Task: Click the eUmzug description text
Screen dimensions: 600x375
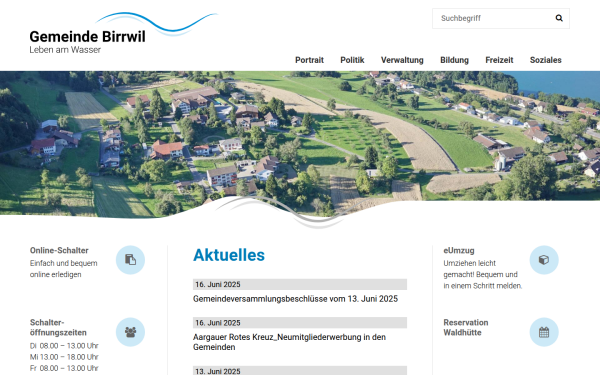Action: [483, 274]
